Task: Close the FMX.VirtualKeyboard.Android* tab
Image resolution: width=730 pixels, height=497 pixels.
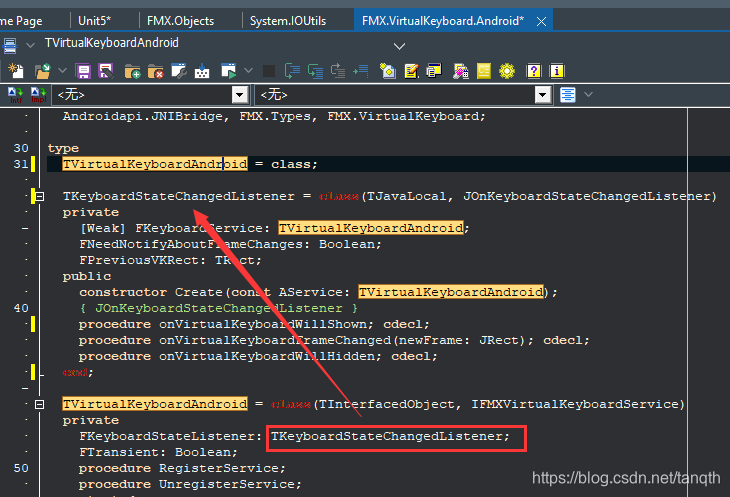Action: [x=541, y=21]
